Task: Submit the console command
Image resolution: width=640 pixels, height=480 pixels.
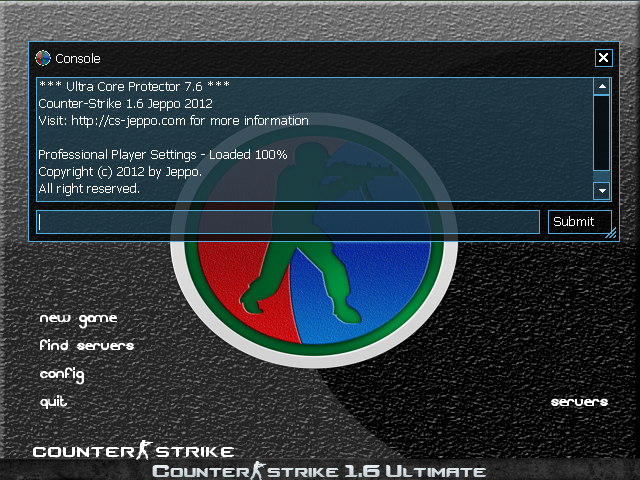Action: (580, 222)
